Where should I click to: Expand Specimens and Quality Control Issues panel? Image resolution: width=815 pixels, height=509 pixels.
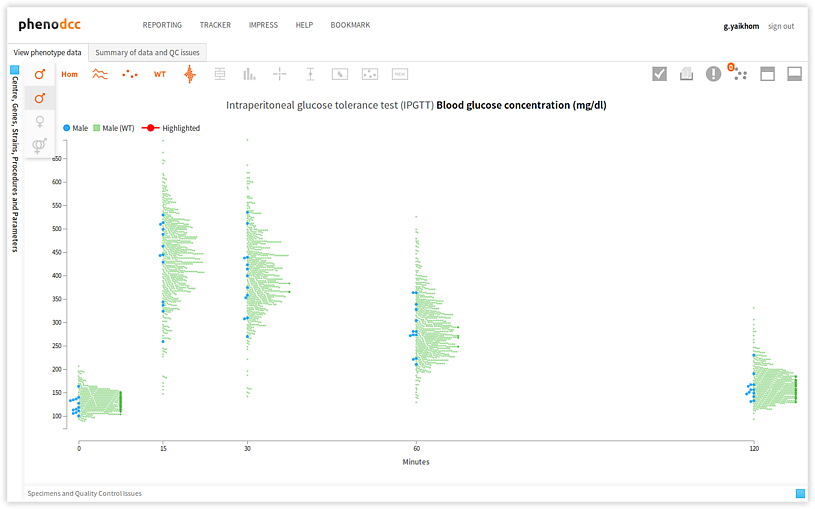pos(800,493)
